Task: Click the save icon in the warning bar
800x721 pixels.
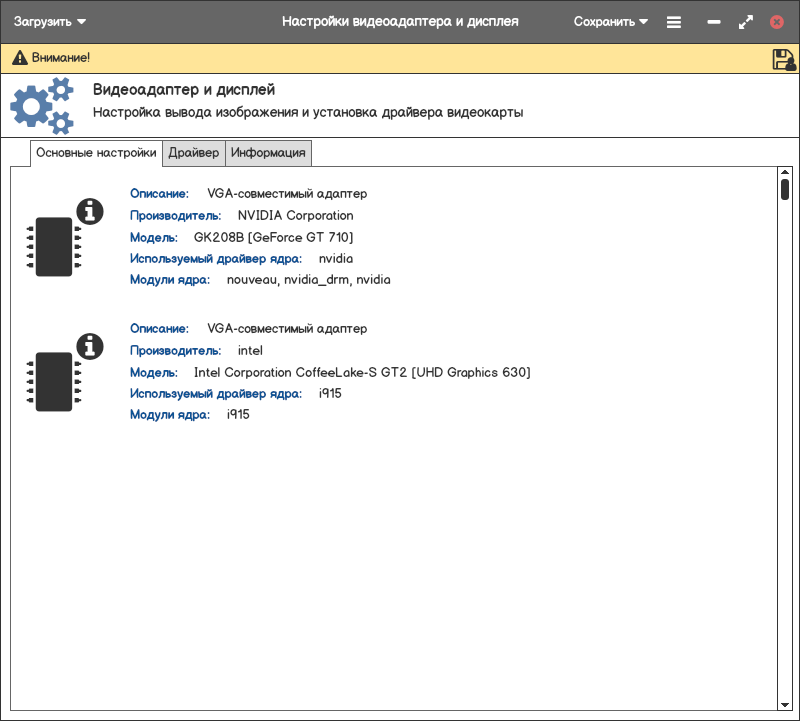Action: (x=783, y=59)
